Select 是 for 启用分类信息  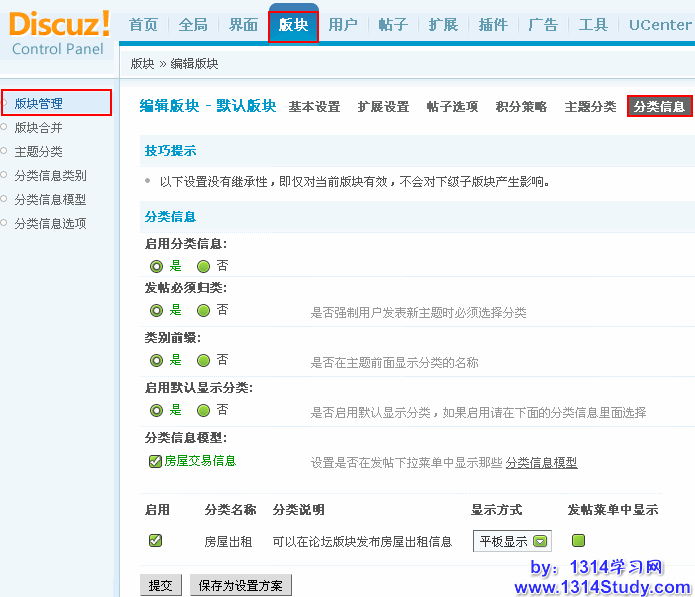[x=156, y=266]
